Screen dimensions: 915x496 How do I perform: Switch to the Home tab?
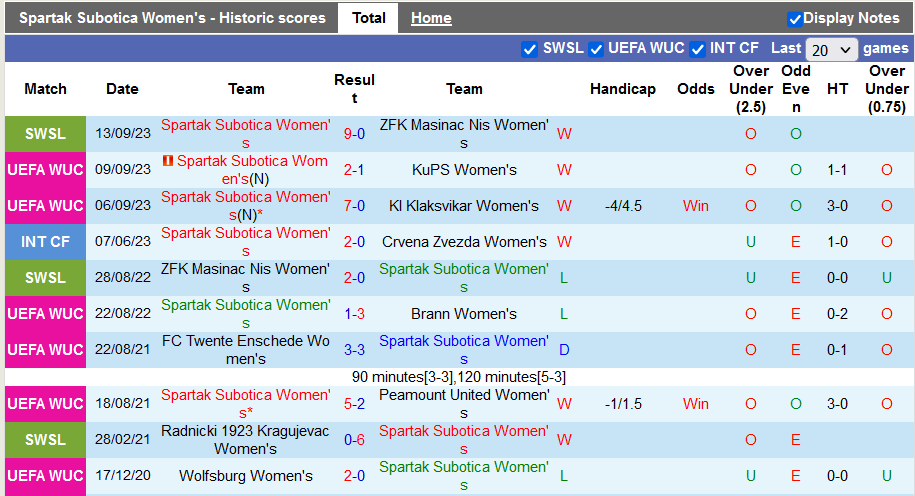[x=431, y=18]
